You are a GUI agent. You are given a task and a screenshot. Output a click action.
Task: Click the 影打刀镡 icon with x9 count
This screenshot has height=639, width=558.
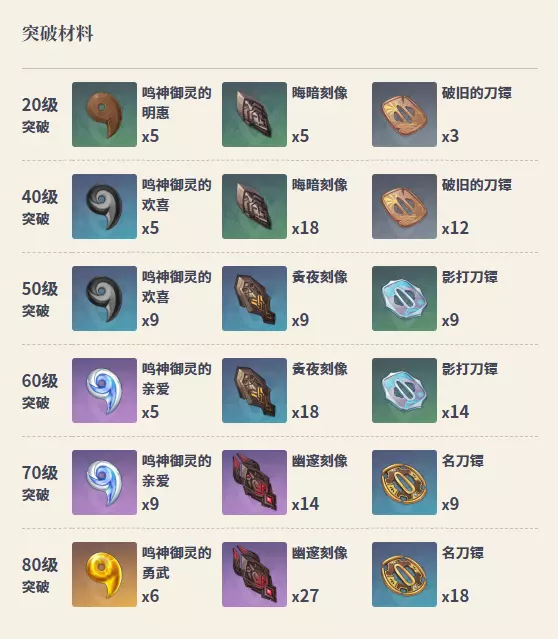(404, 299)
